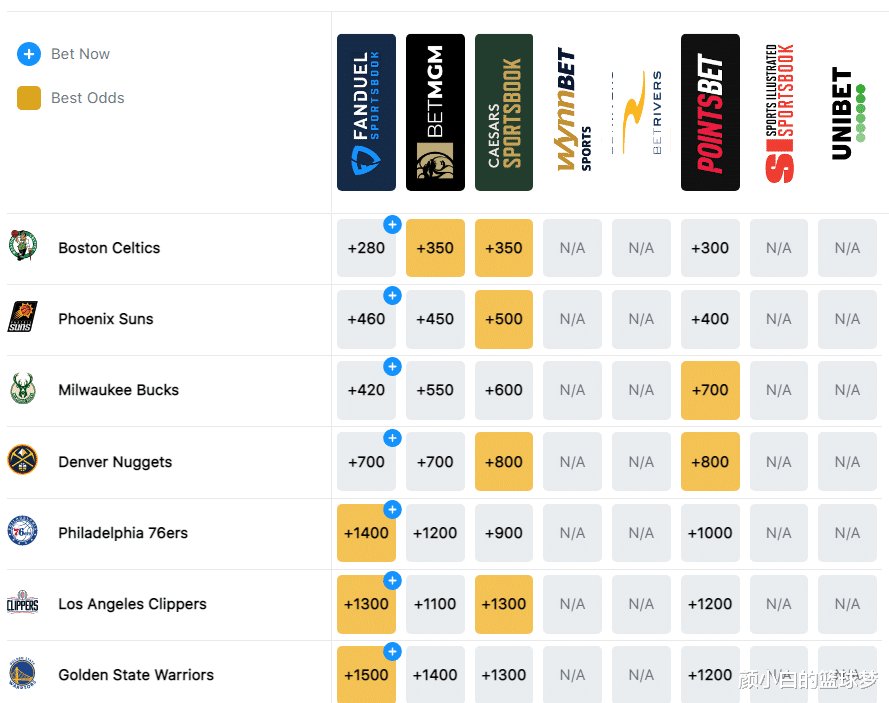
Task: Click the Boston Celtics team logo
Action: coord(23,245)
